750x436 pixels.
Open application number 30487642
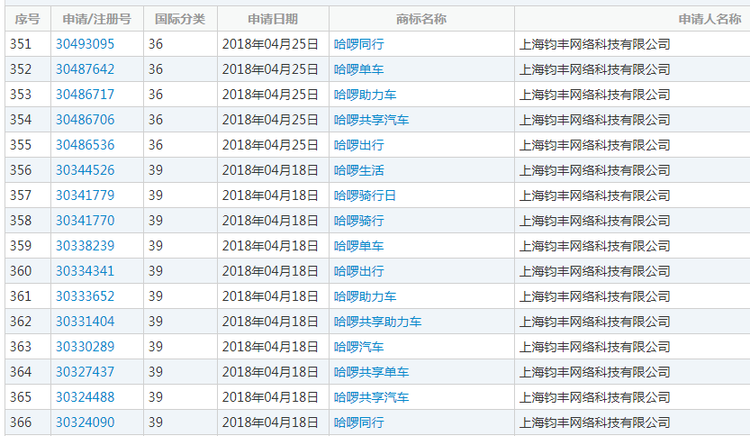click(x=85, y=69)
